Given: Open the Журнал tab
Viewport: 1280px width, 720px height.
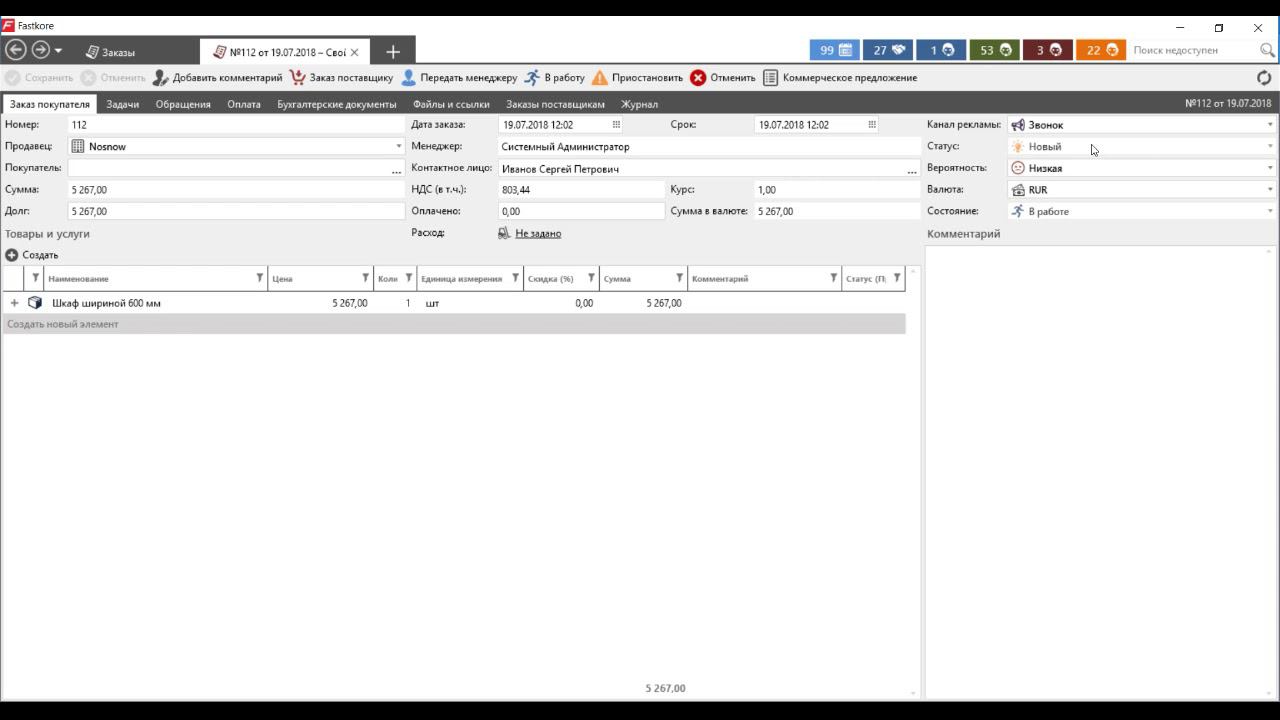Looking at the screenshot, I should point(639,104).
